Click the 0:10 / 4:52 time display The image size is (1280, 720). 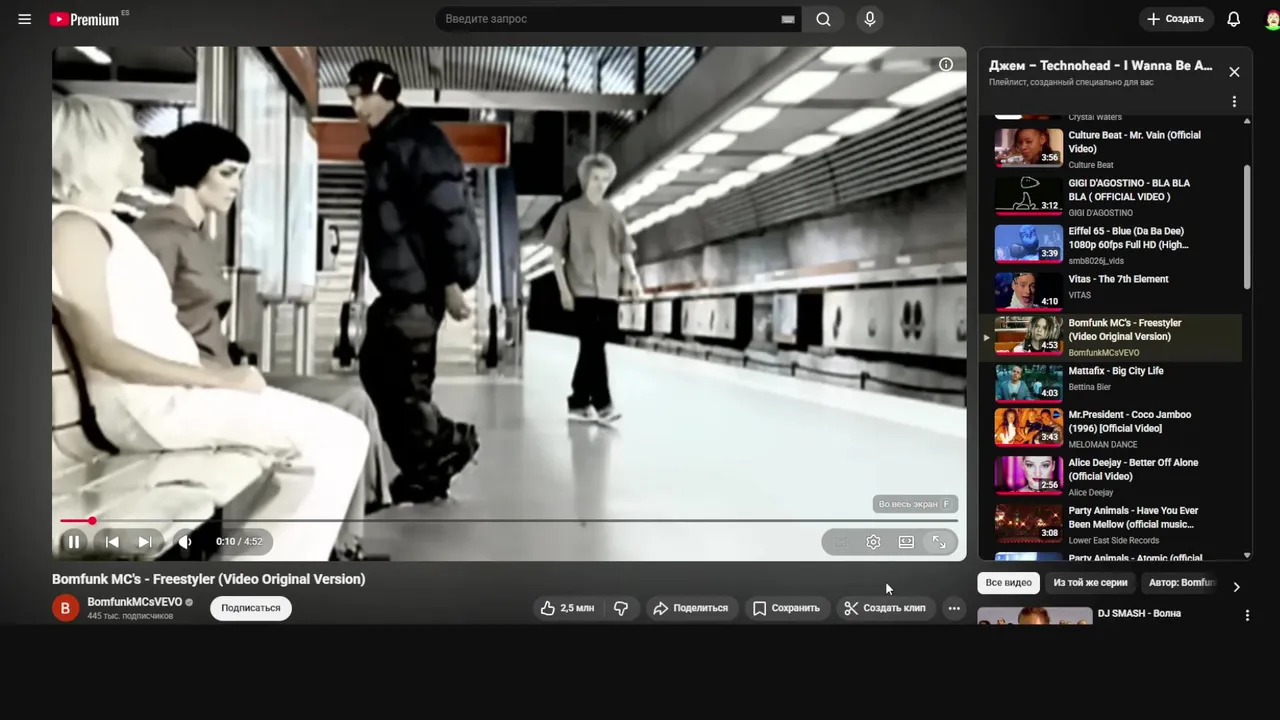click(239, 542)
